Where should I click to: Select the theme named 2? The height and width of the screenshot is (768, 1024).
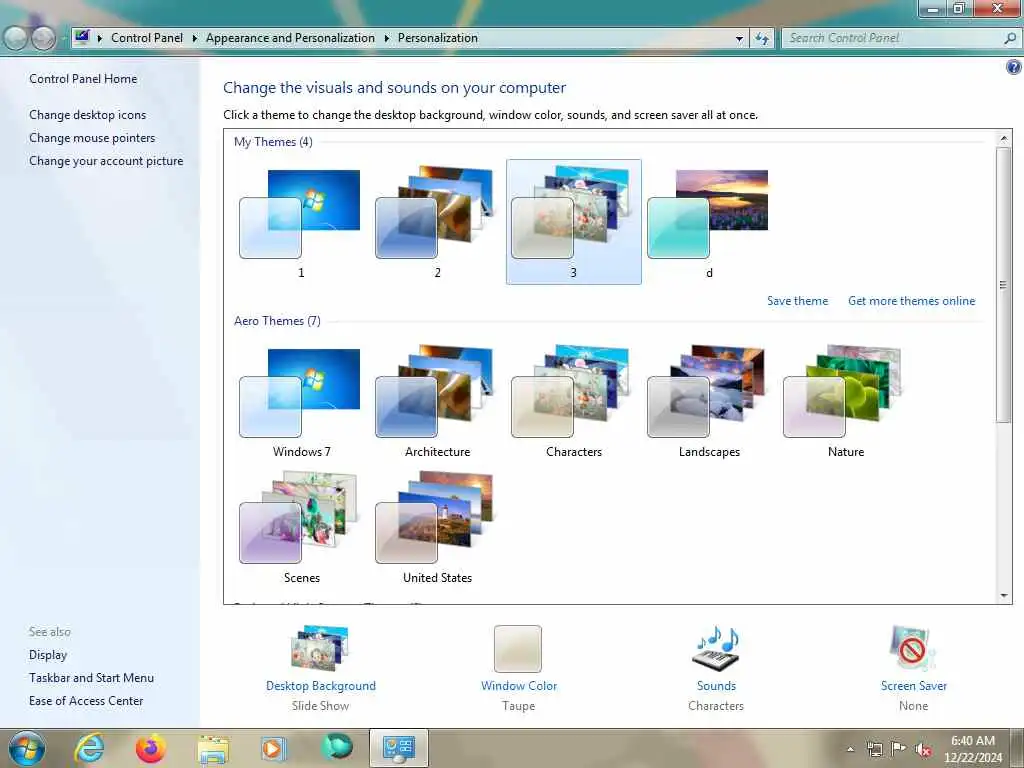[437, 223]
